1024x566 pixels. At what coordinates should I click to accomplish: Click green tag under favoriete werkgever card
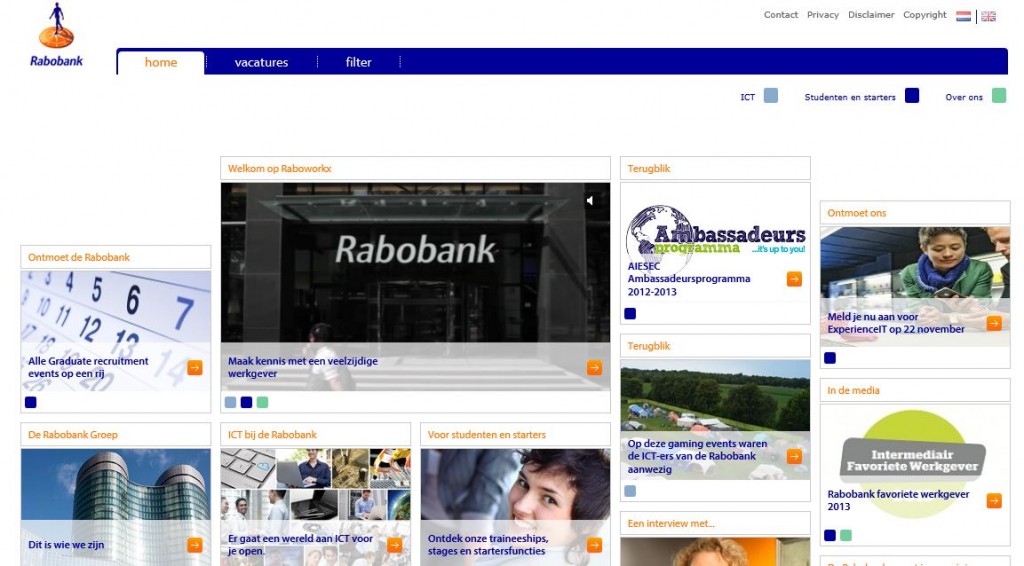pyautogui.click(x=846, y=536)
